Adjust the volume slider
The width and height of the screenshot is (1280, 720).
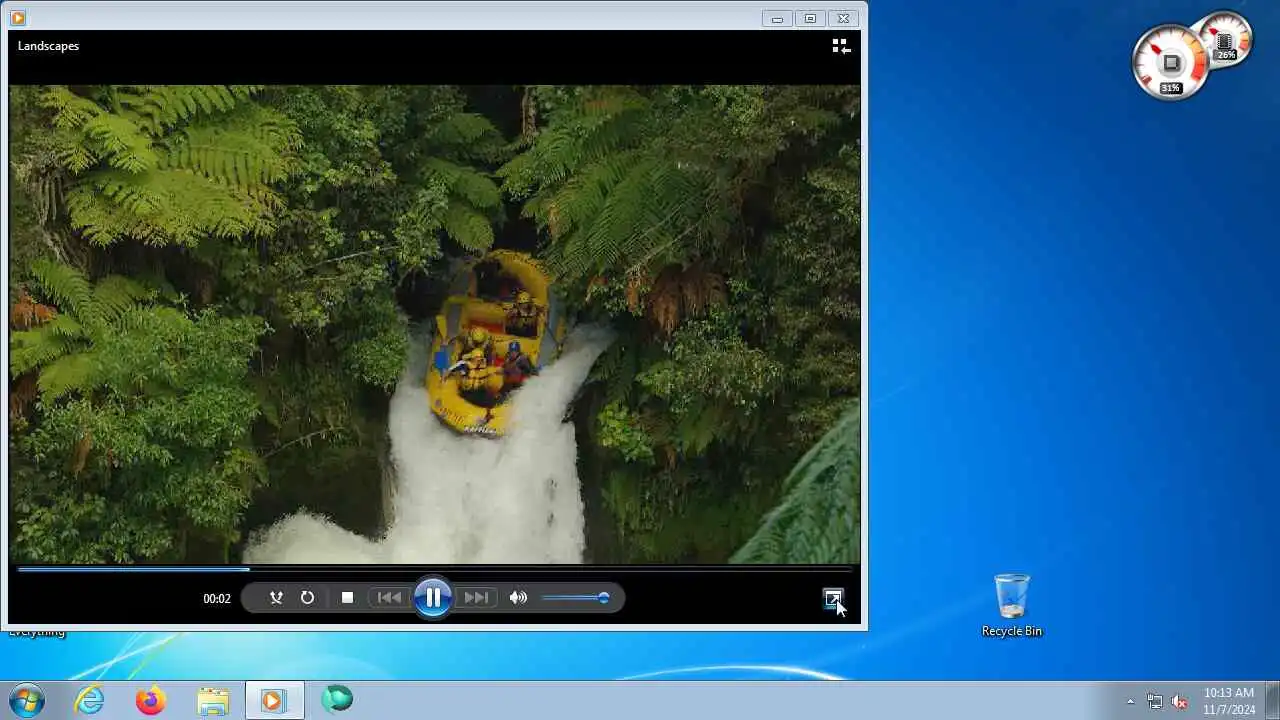click(x=575, y=598)
